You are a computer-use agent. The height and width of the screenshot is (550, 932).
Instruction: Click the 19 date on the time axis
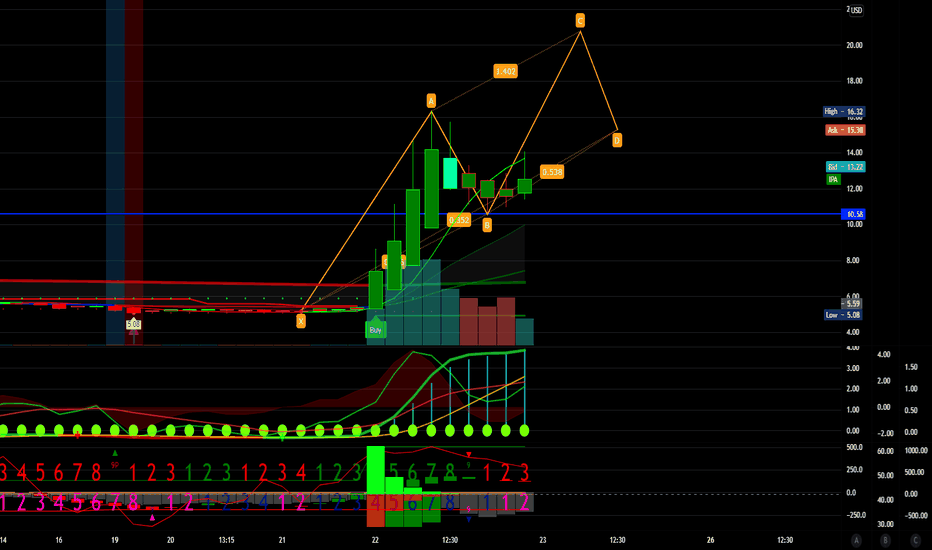(115, 540)
